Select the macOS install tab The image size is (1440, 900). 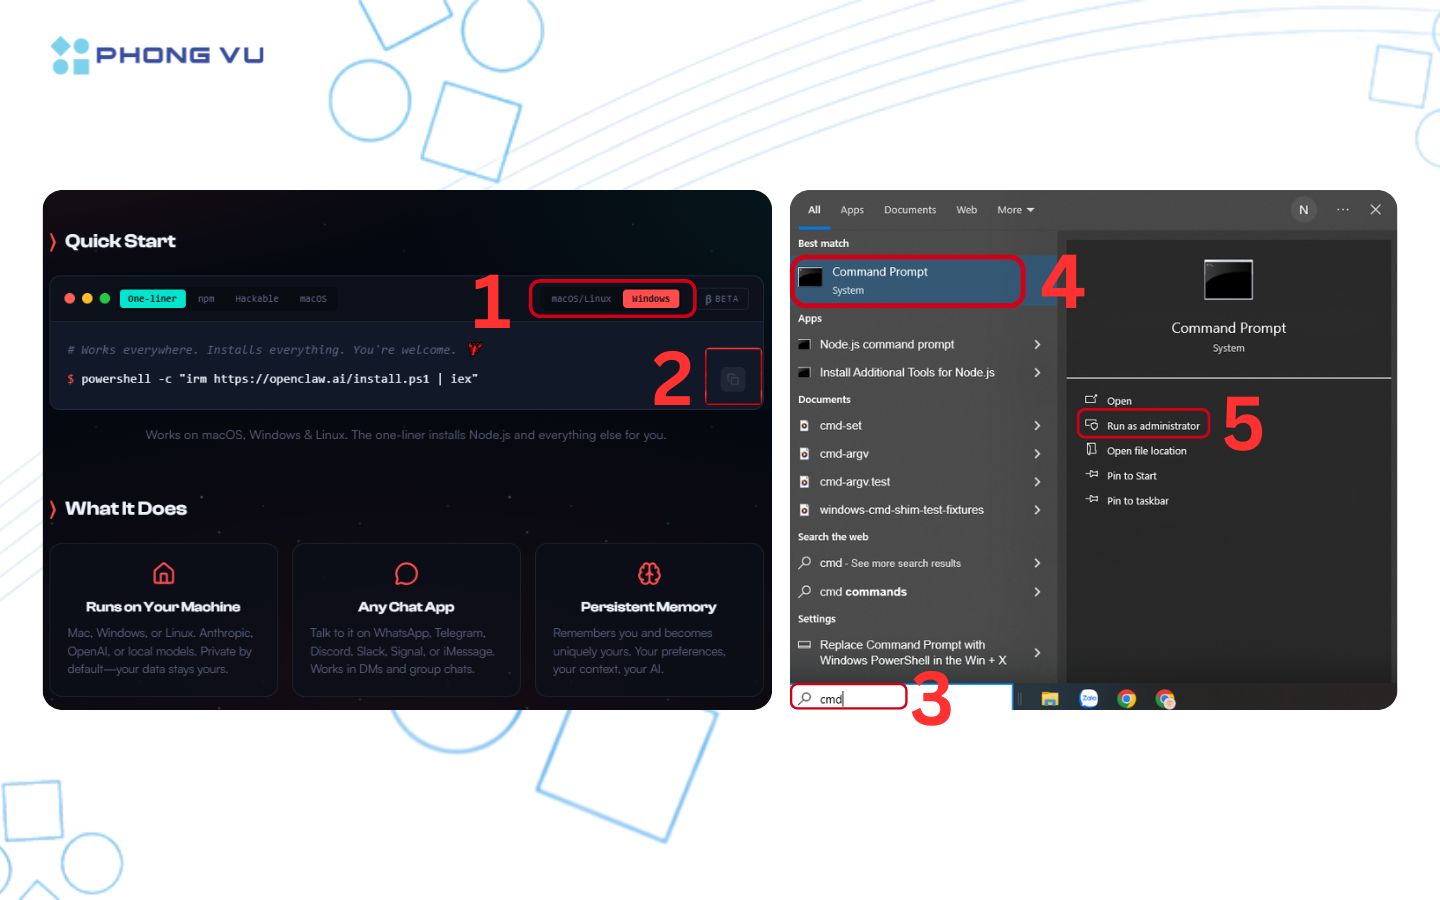[x=313, y=299]
